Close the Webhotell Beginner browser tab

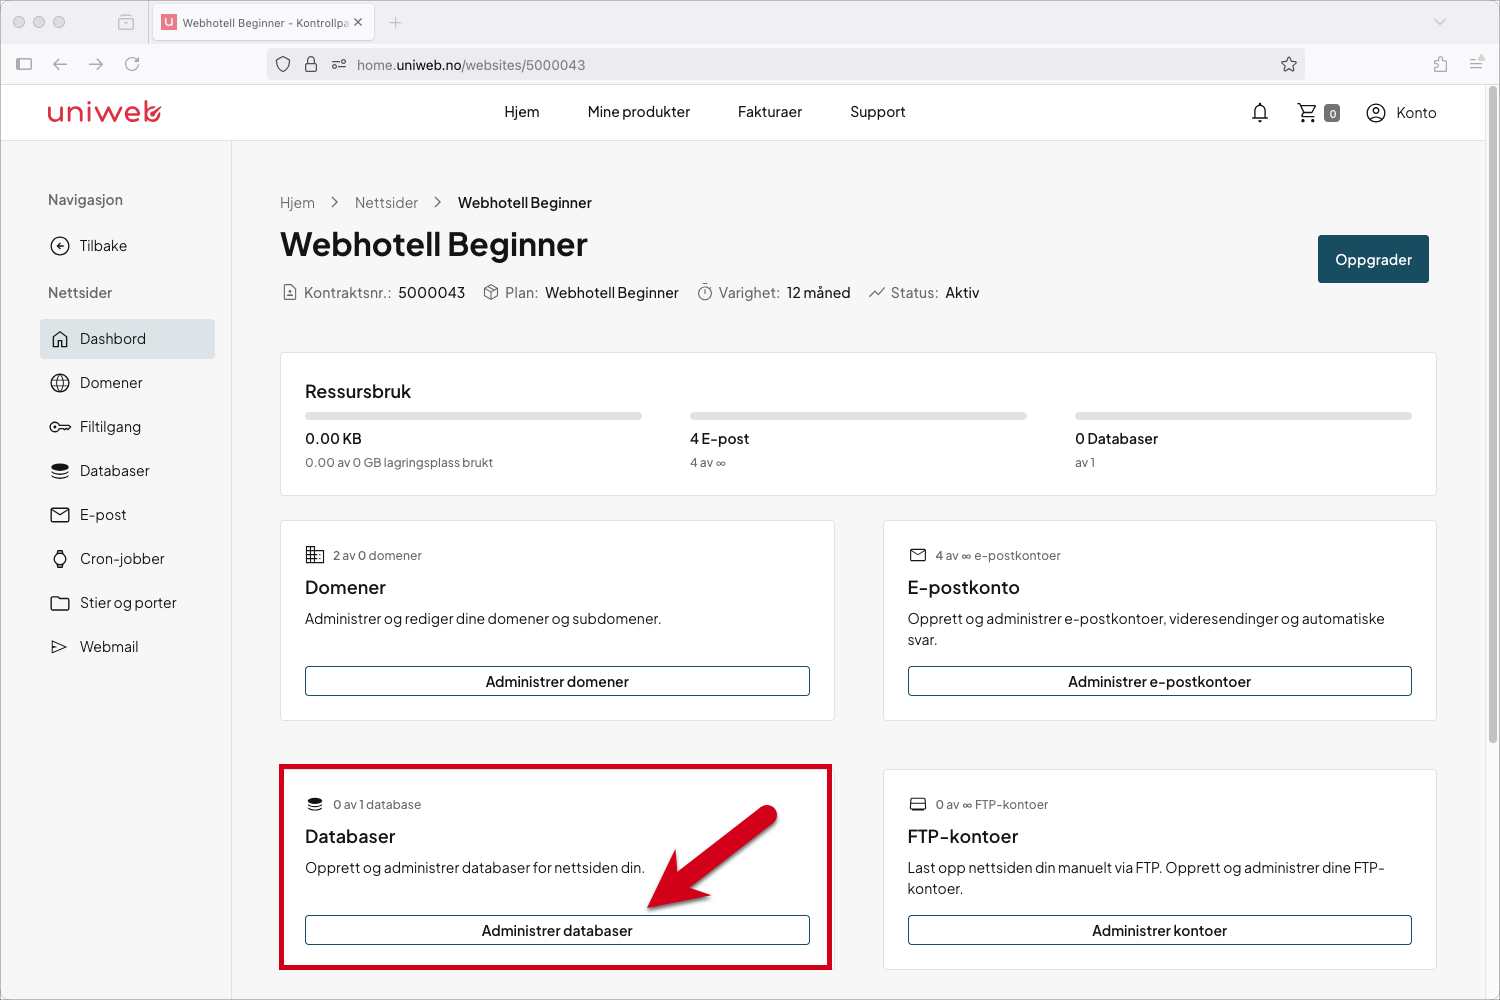358,22
